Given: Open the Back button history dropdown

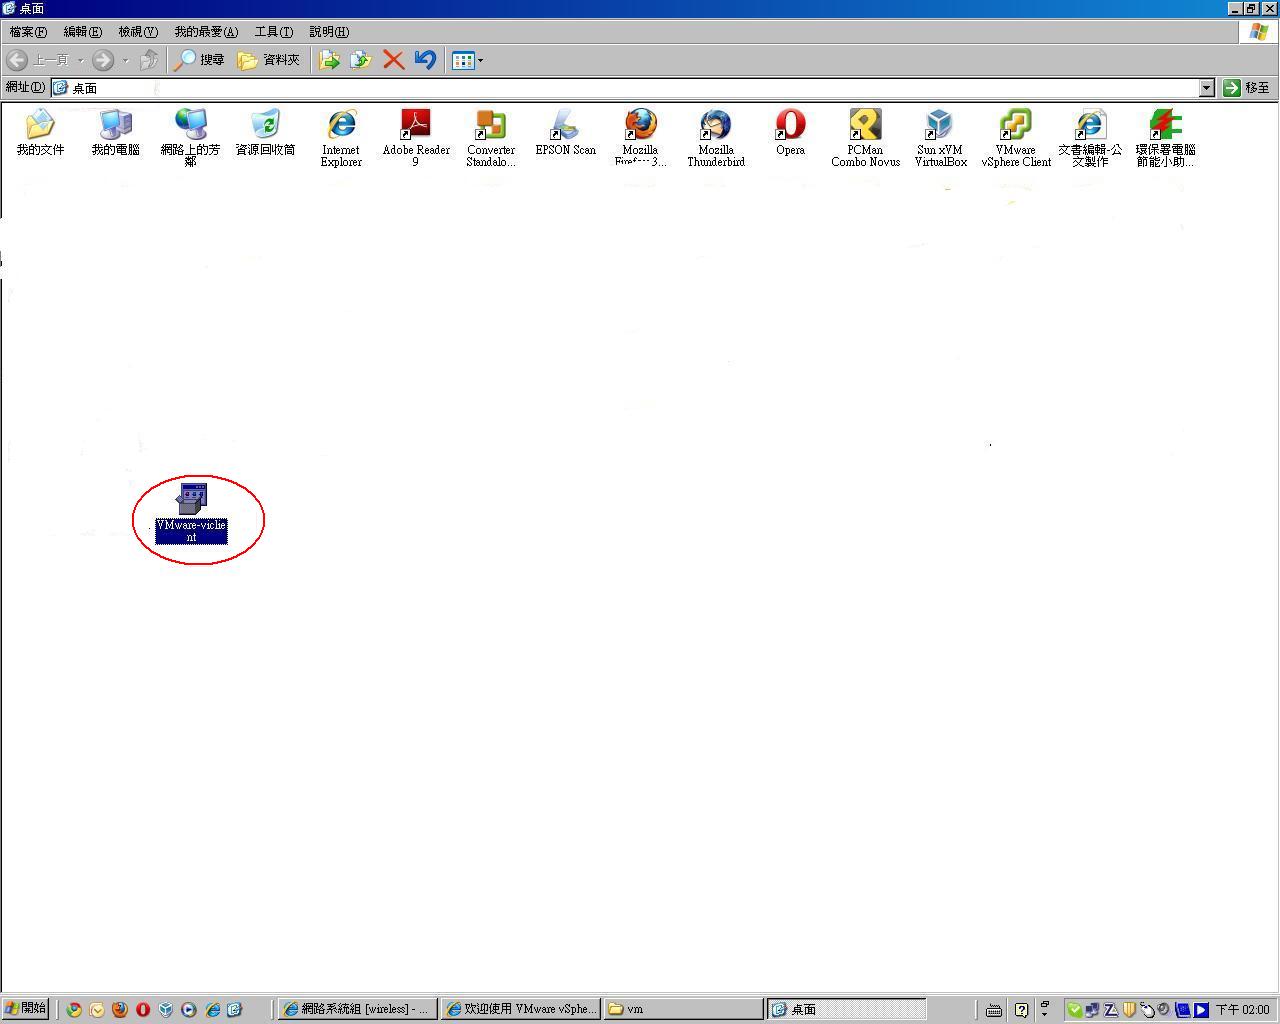Looking at the screenshot, I should 81,60.
